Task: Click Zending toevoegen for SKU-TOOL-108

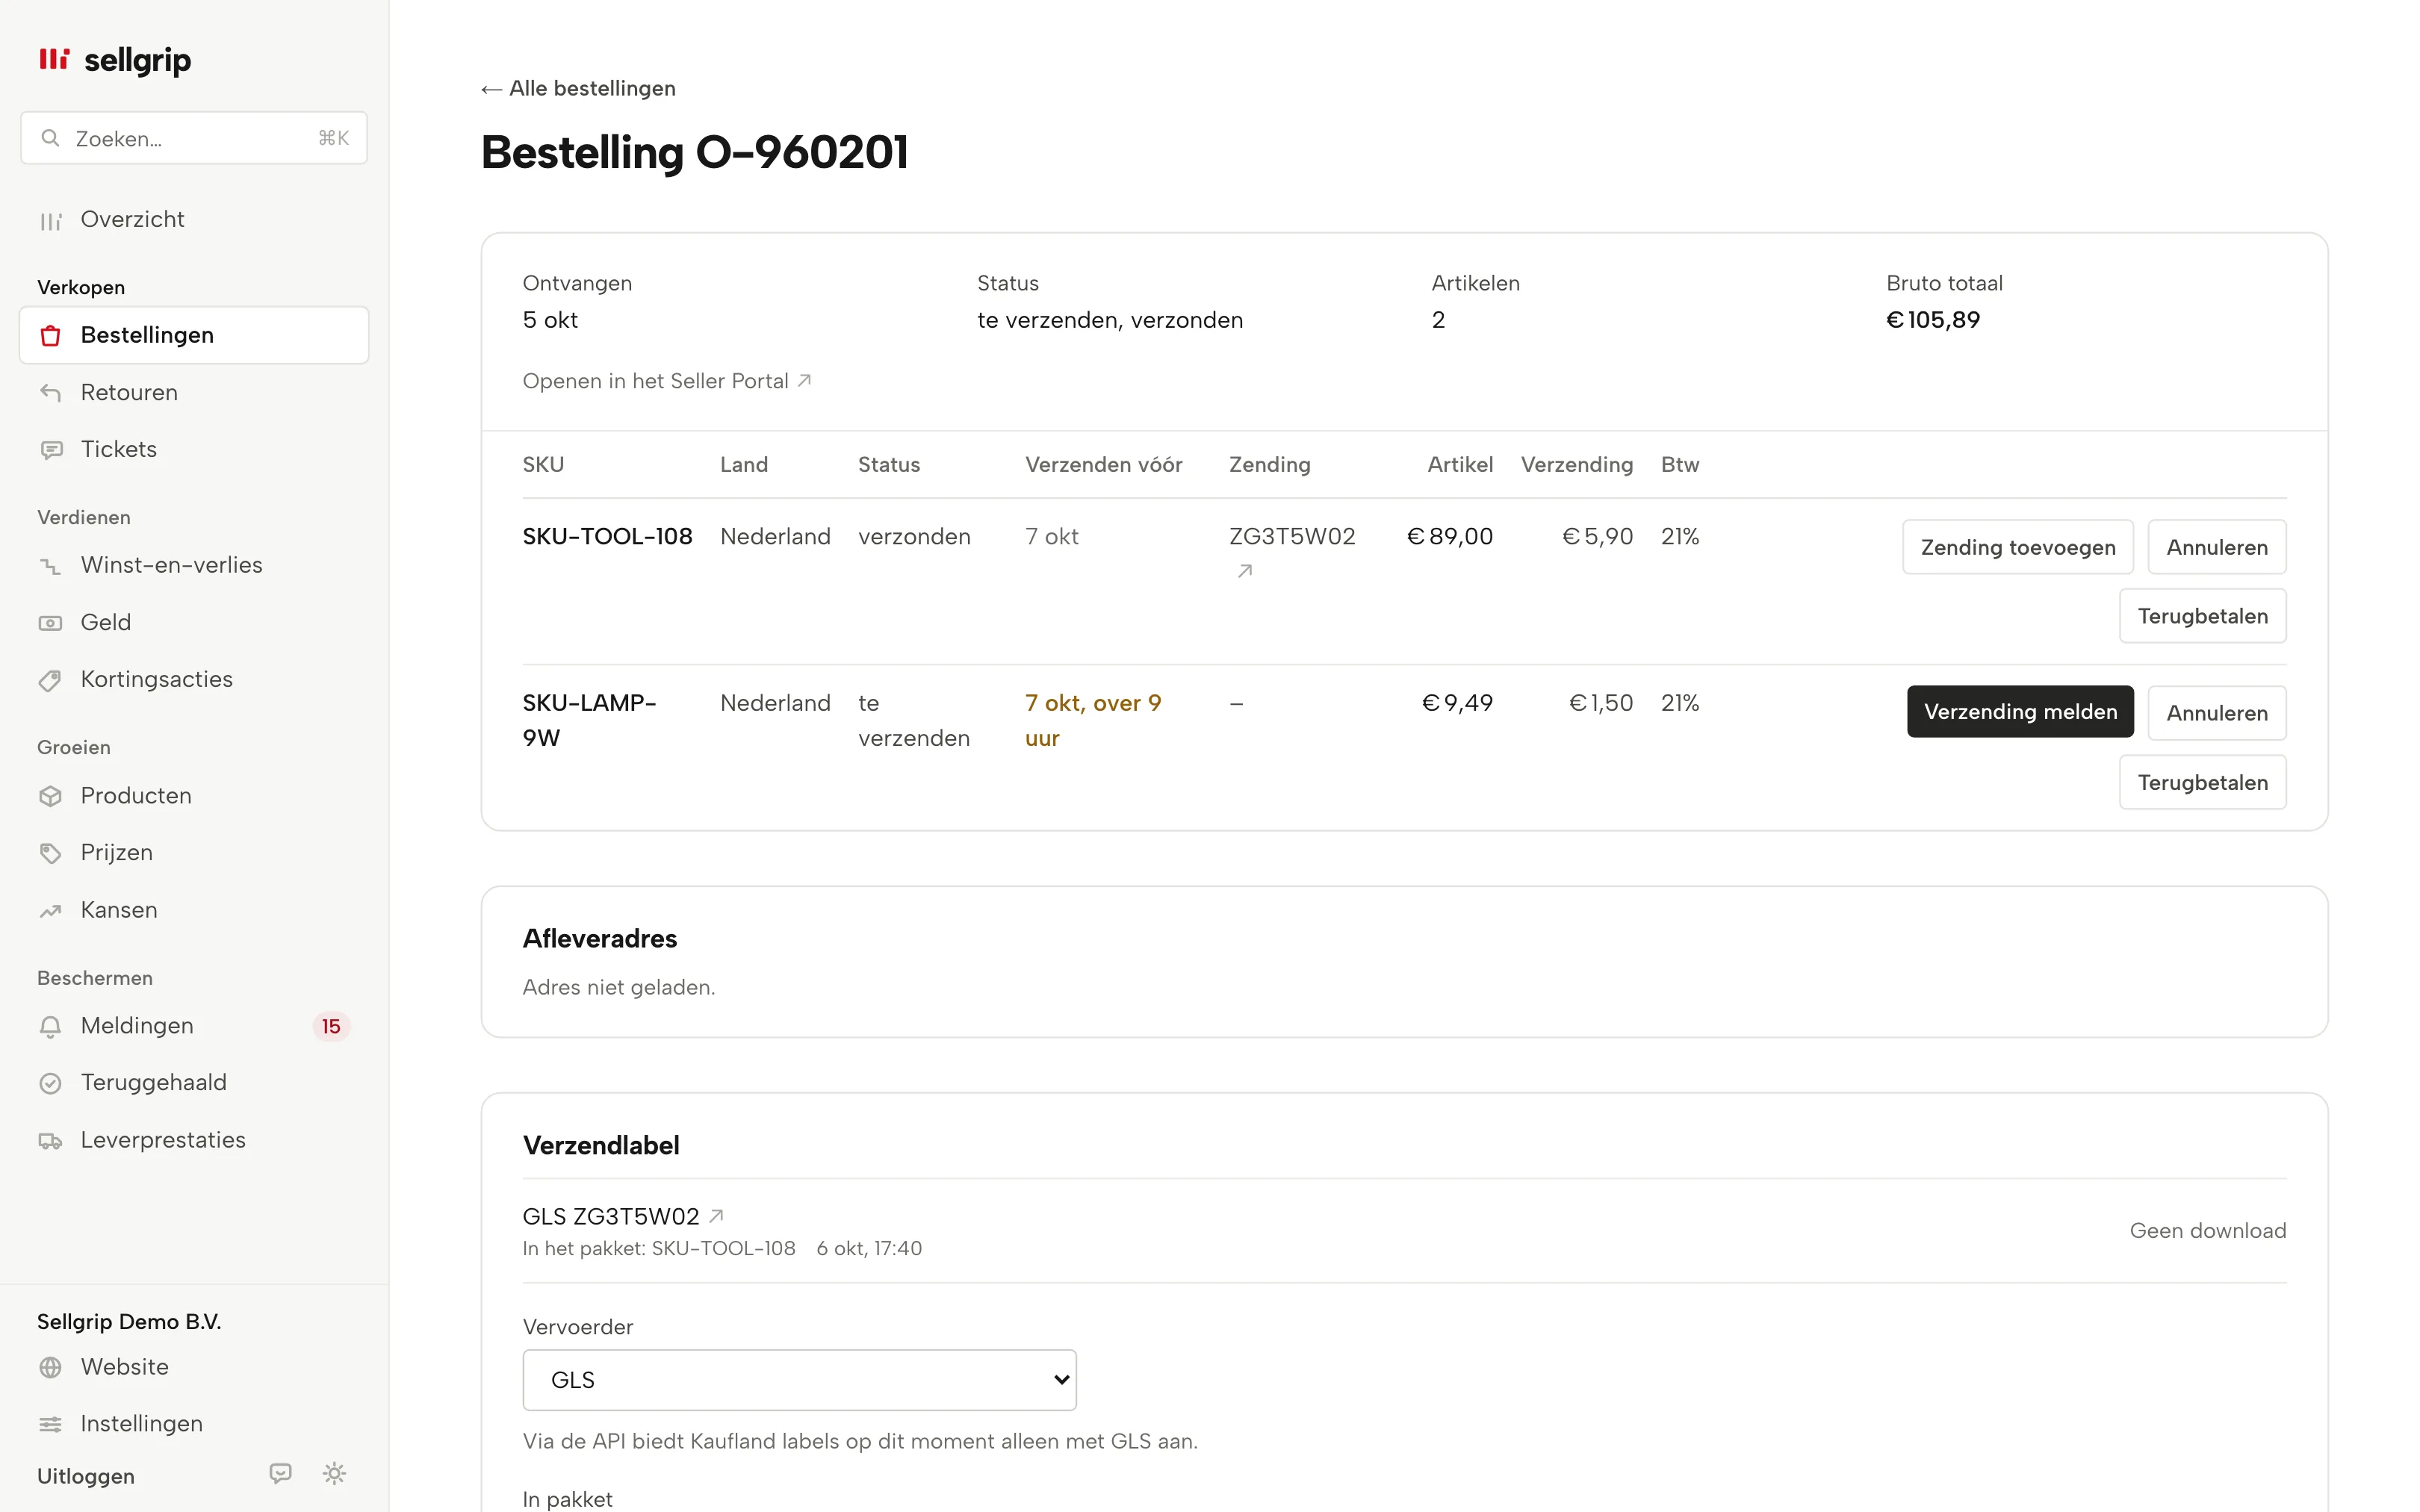Action: pos(2017,548)
